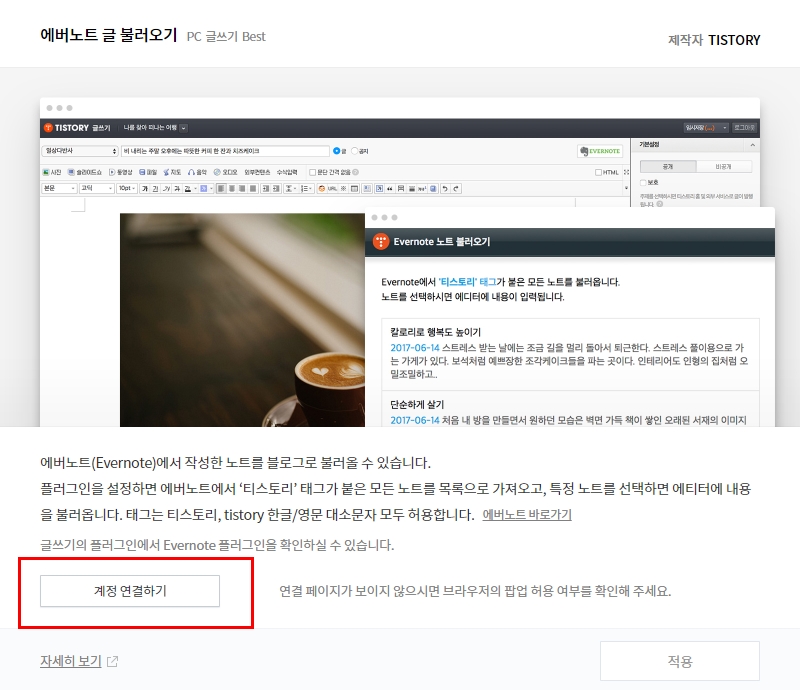Open the 본문 paragraph style dropdown

[59, 189]
